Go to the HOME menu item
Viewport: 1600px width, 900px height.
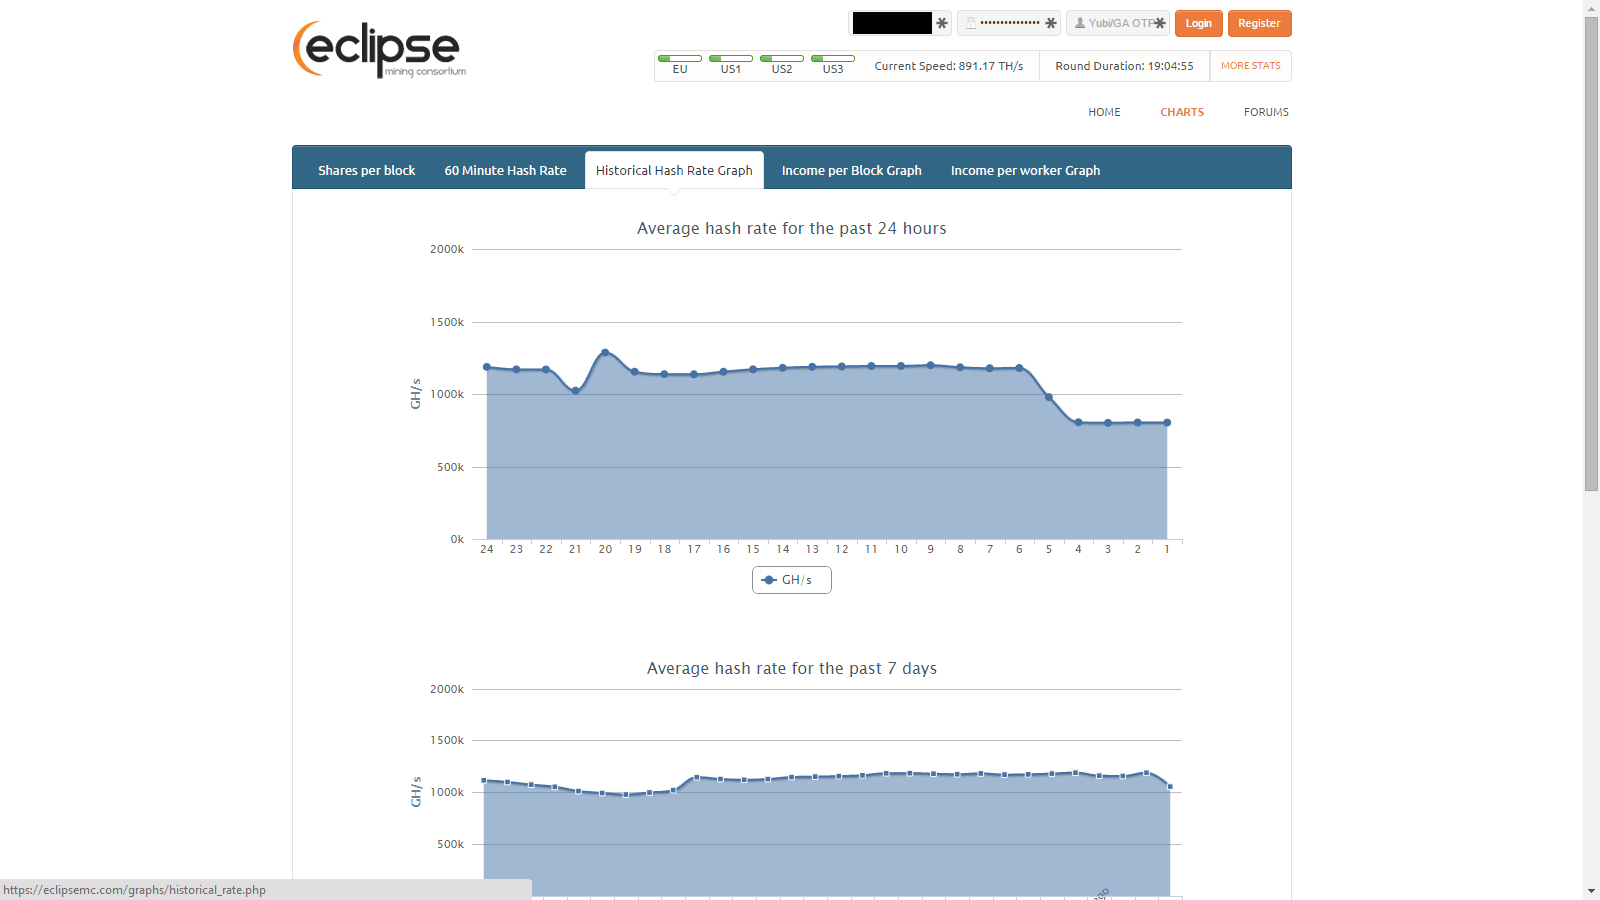[x=1104, y=112]
